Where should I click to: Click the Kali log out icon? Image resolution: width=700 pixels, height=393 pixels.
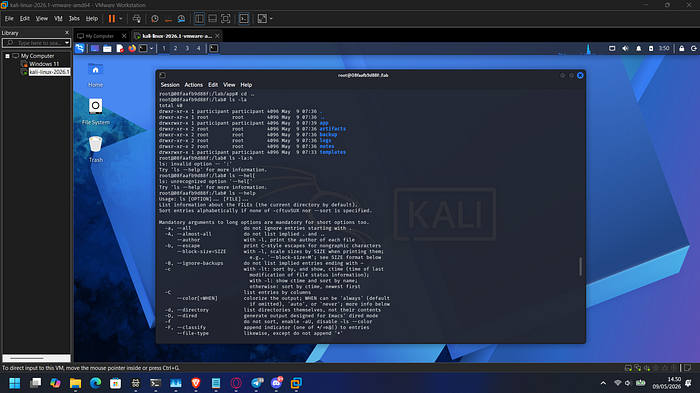(x=694, y=48)
